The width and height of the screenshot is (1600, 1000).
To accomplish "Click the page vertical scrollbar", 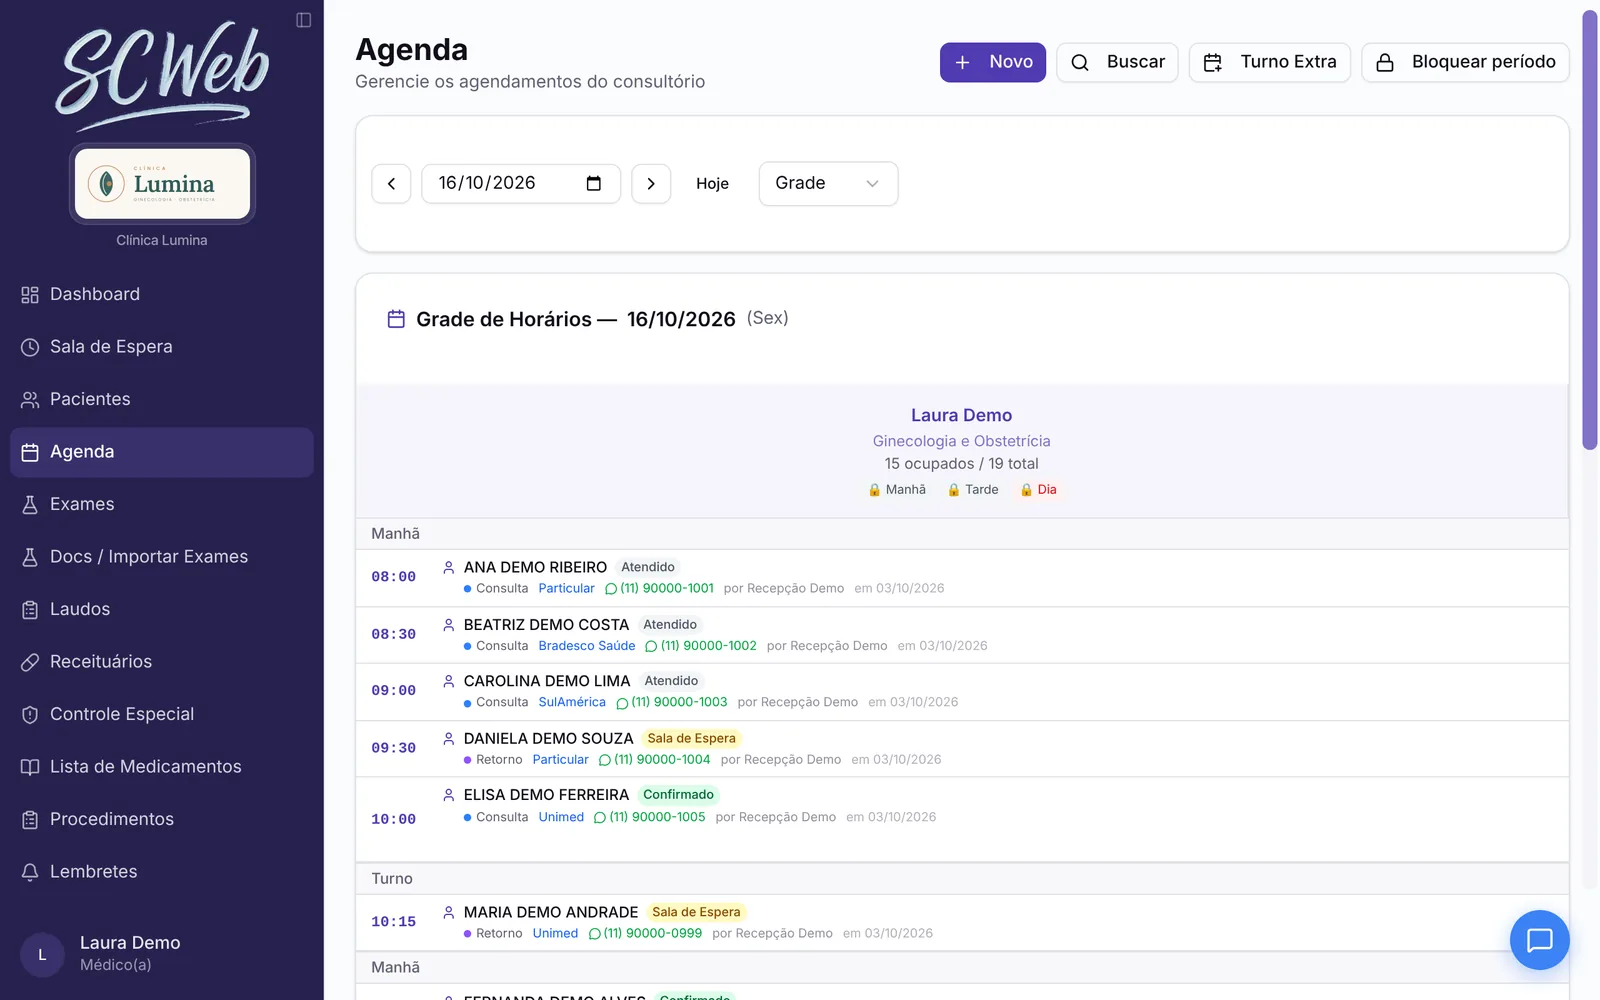I will tap(1590, 230).
